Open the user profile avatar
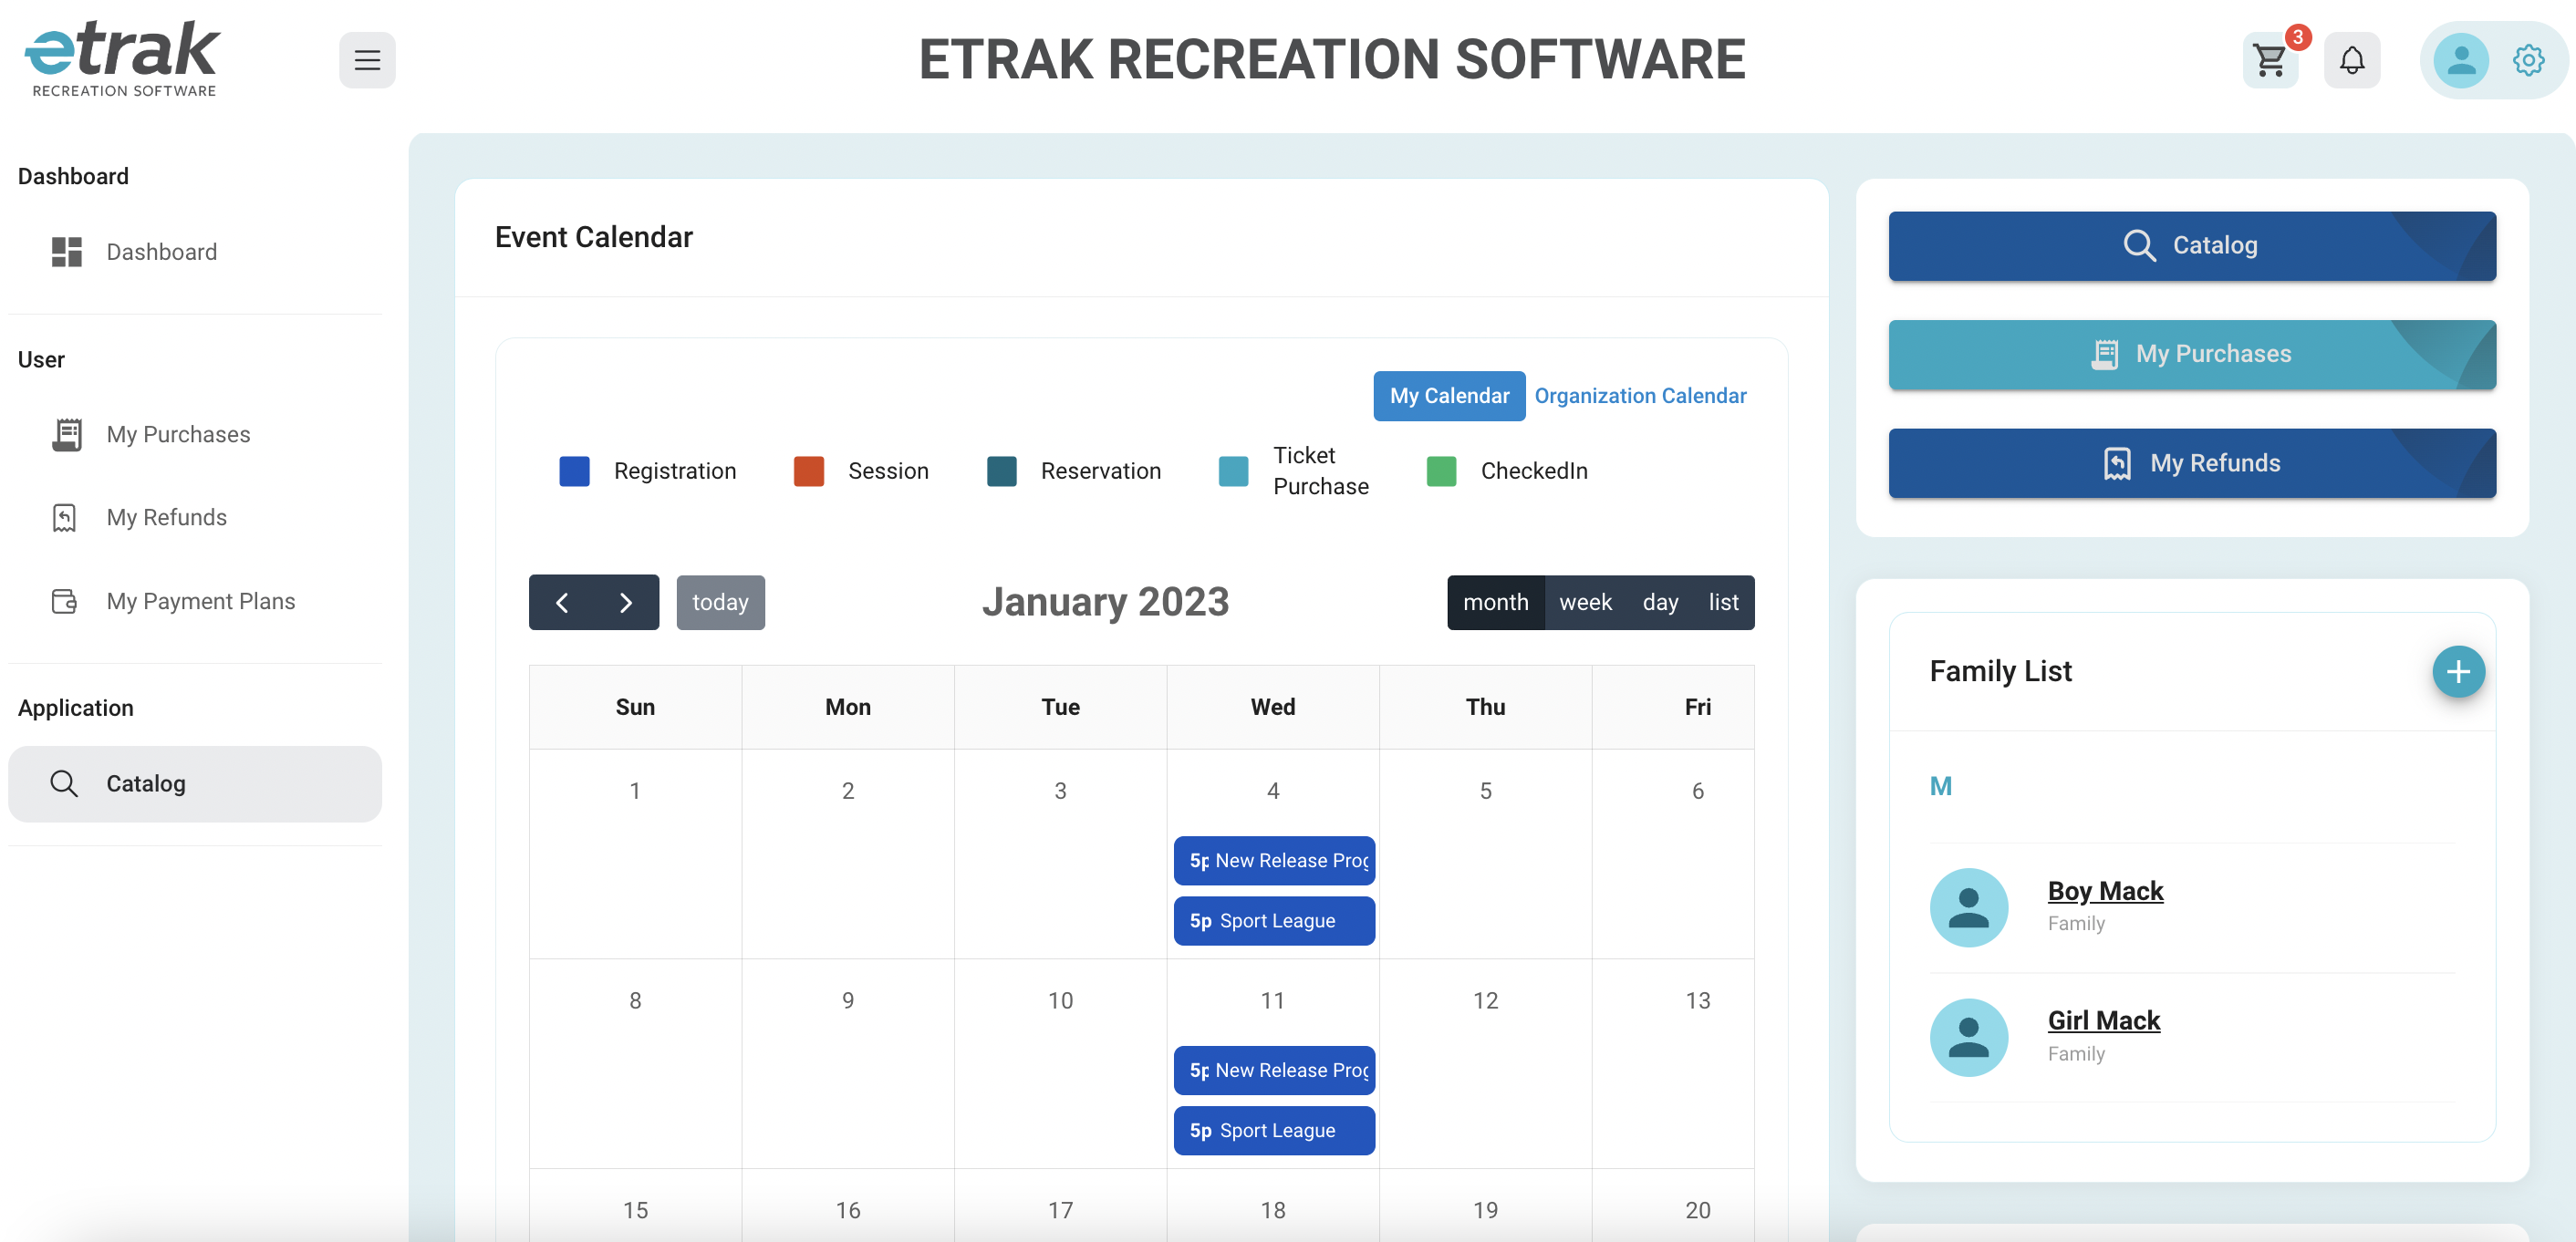 tap(2461, 60)
